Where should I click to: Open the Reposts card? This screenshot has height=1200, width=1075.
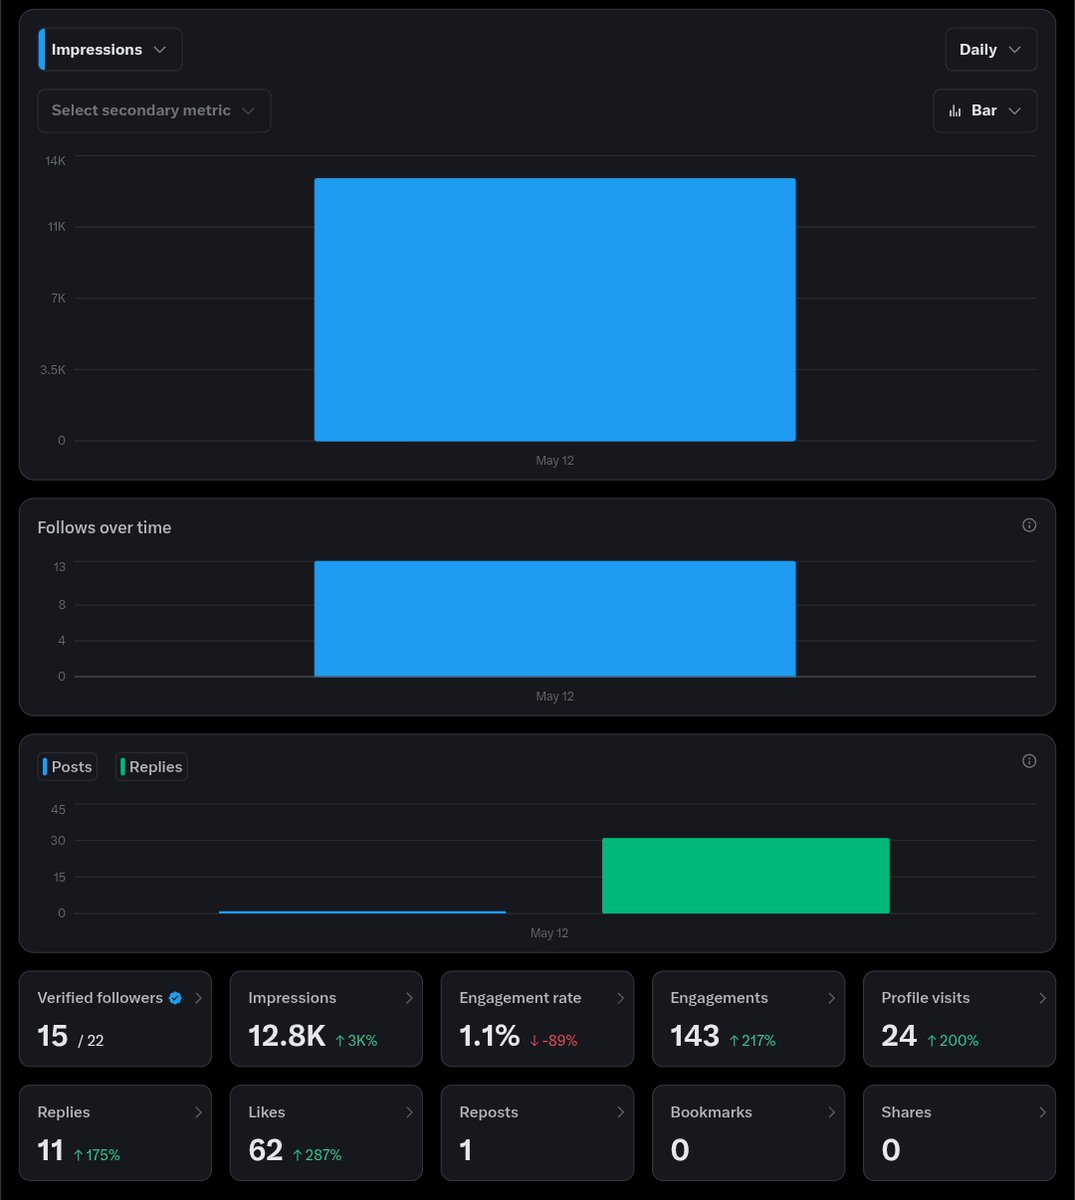click(x=537, y=1133)
